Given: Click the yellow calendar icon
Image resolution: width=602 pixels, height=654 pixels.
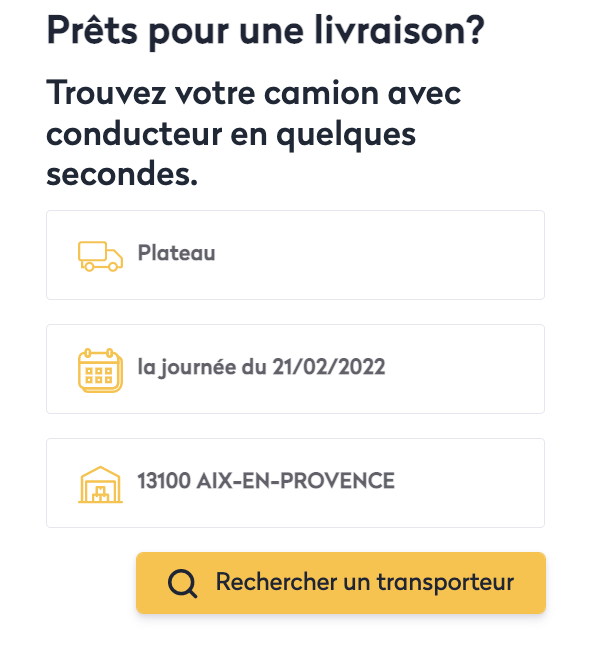Looking at the screenshot, I should coord(100,369).
